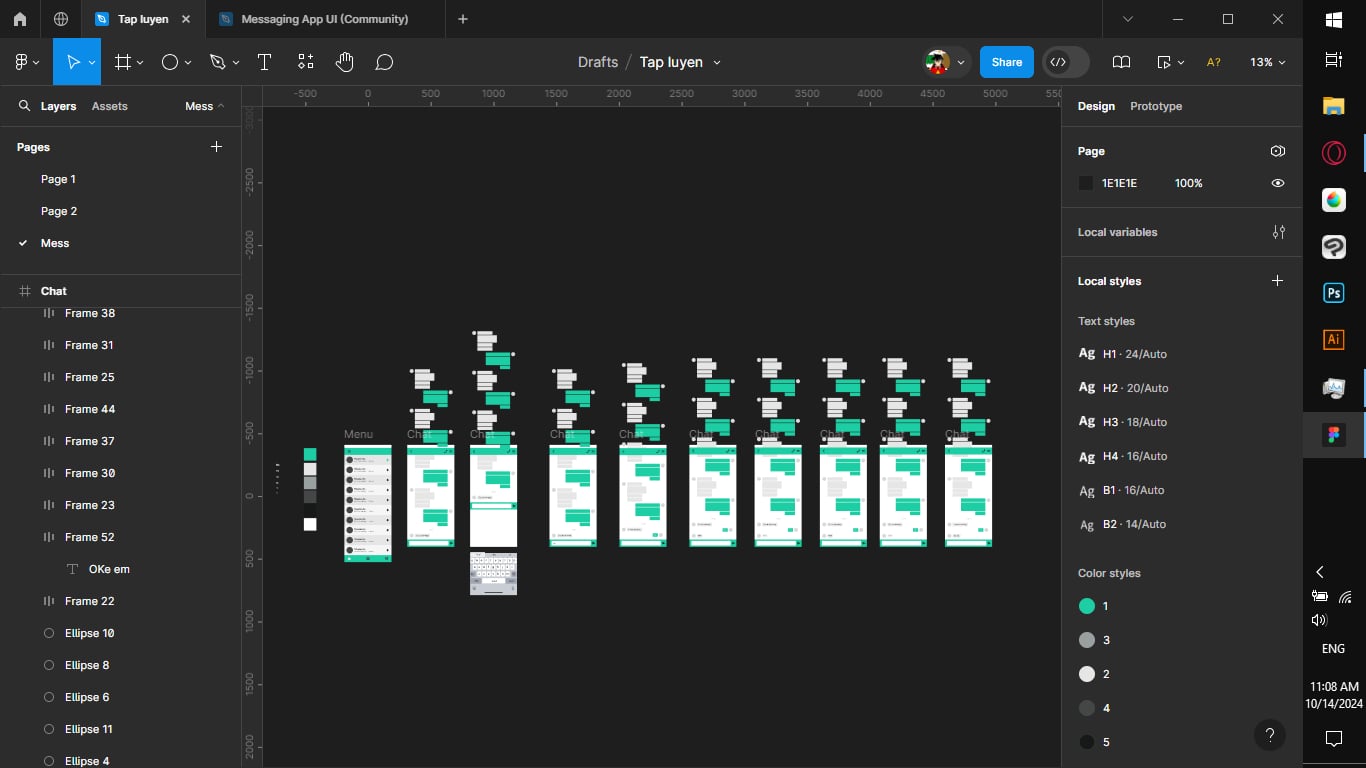Select the Move tool

click(72, 62)
